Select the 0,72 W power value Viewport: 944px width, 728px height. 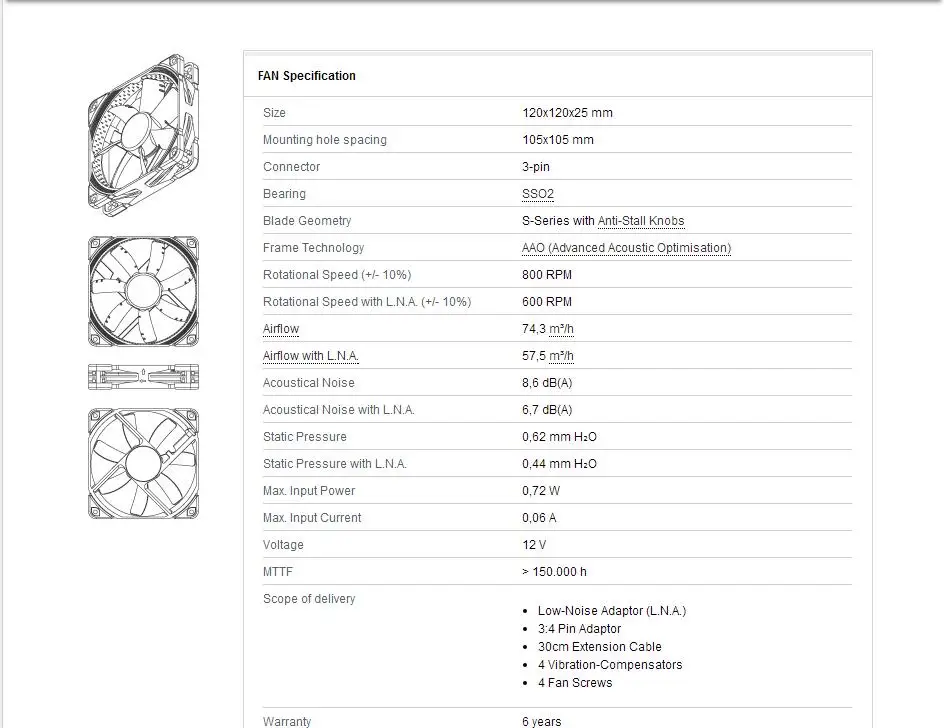(x=541, y=491)
